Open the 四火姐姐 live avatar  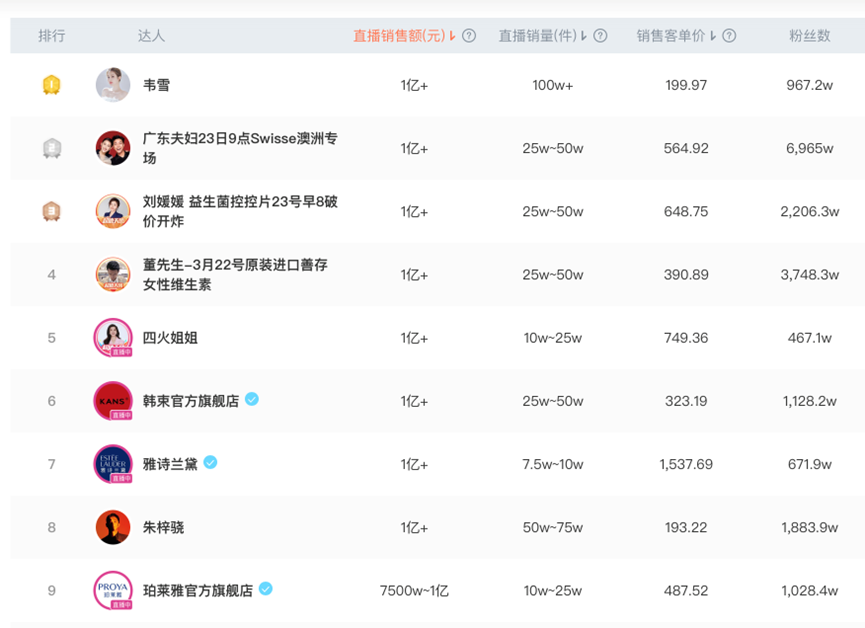coord(113,338)
